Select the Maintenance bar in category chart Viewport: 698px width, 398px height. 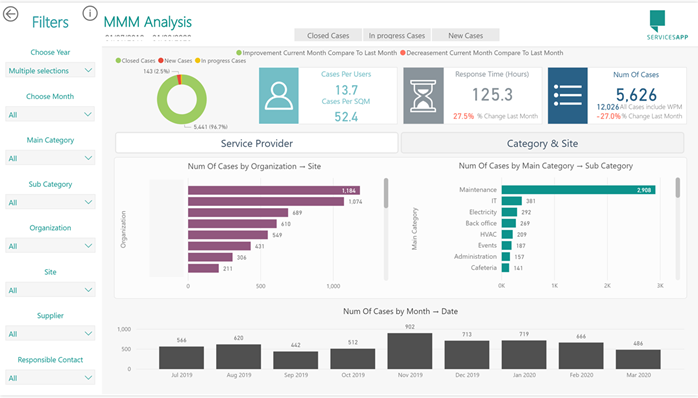click(x=578, y=190)
